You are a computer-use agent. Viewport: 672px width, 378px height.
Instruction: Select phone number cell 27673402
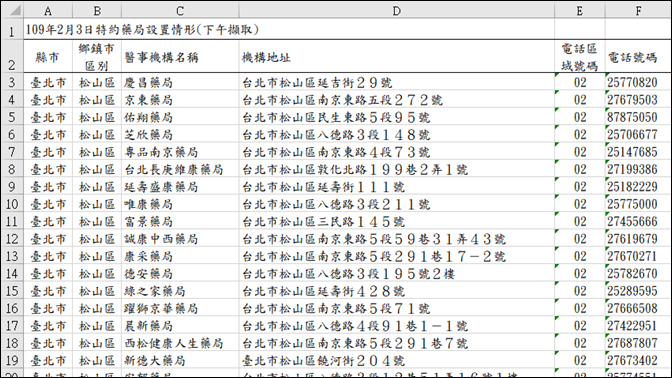638,360
